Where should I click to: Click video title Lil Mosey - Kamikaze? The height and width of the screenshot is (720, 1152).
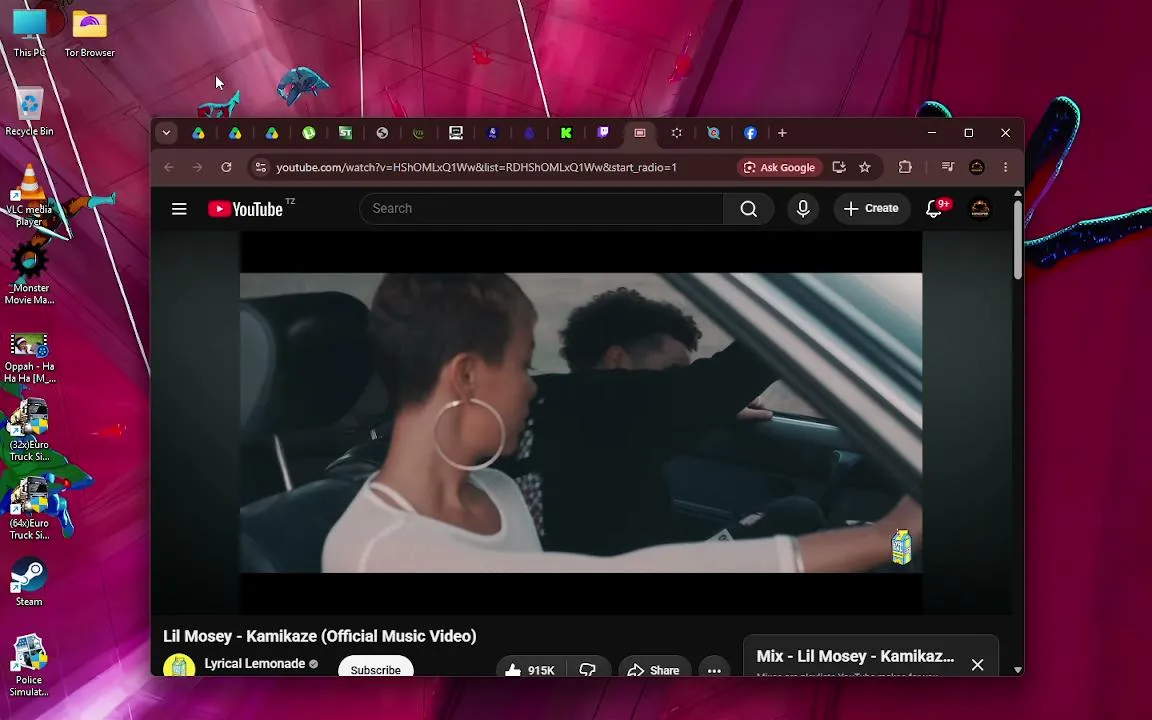coord(320,636)
